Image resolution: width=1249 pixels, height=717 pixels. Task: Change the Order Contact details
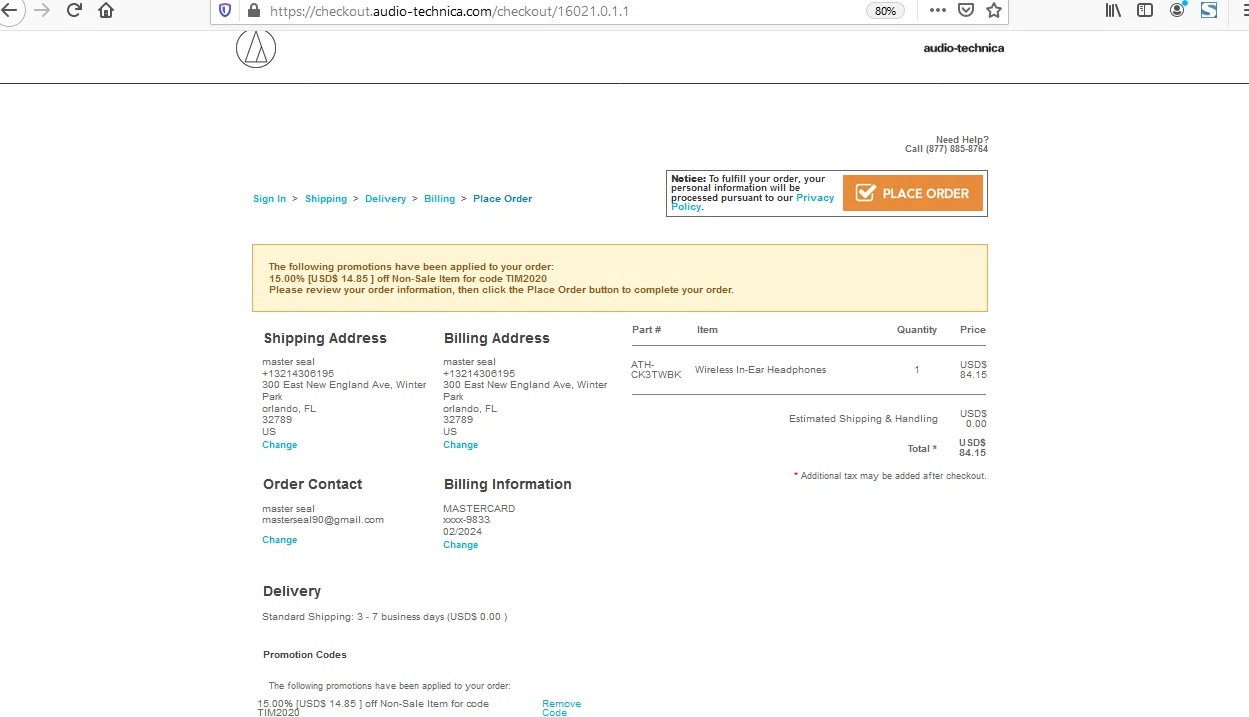(279, 540)
